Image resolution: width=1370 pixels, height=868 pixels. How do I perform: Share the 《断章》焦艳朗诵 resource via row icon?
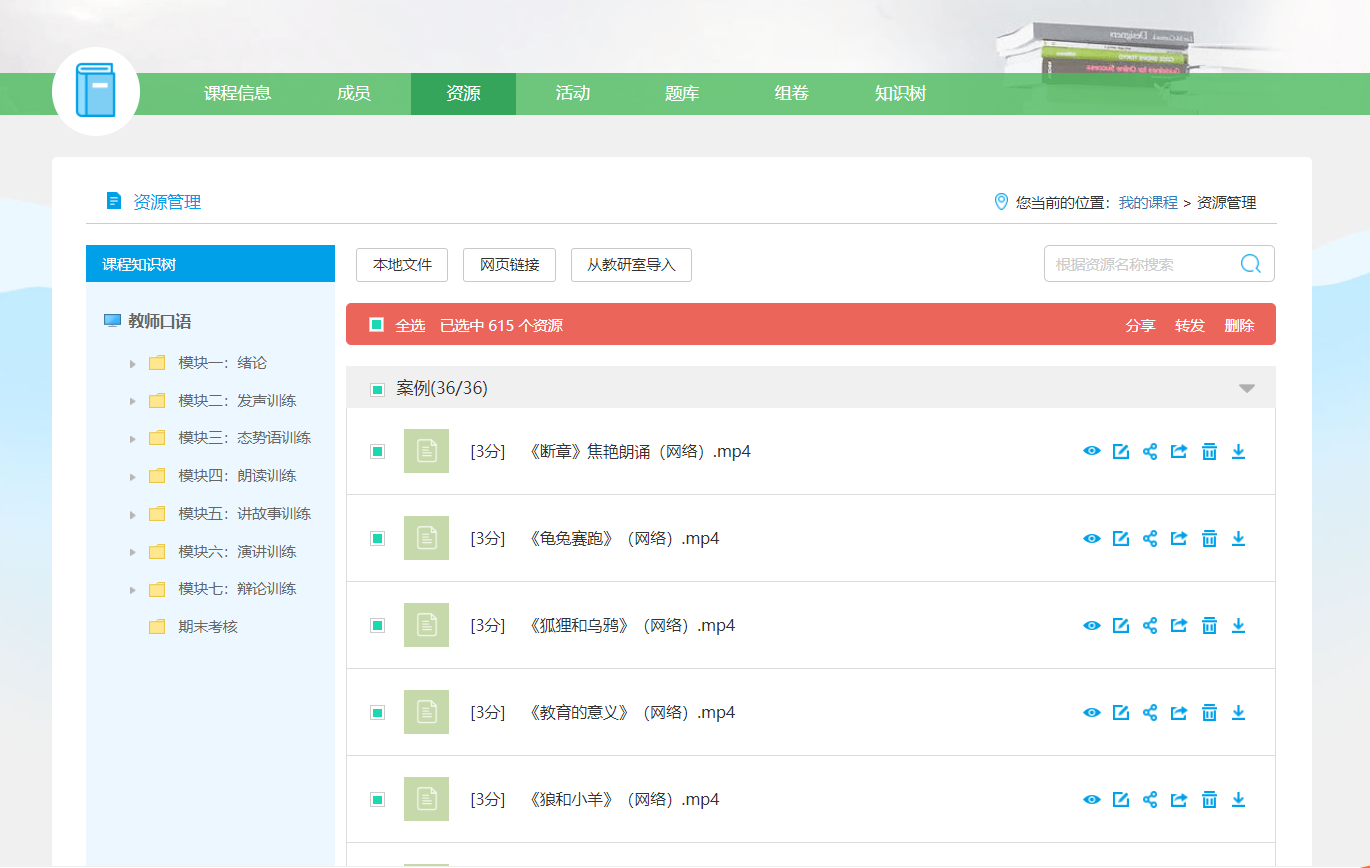pyautogui.click(x=1150, y=451)
